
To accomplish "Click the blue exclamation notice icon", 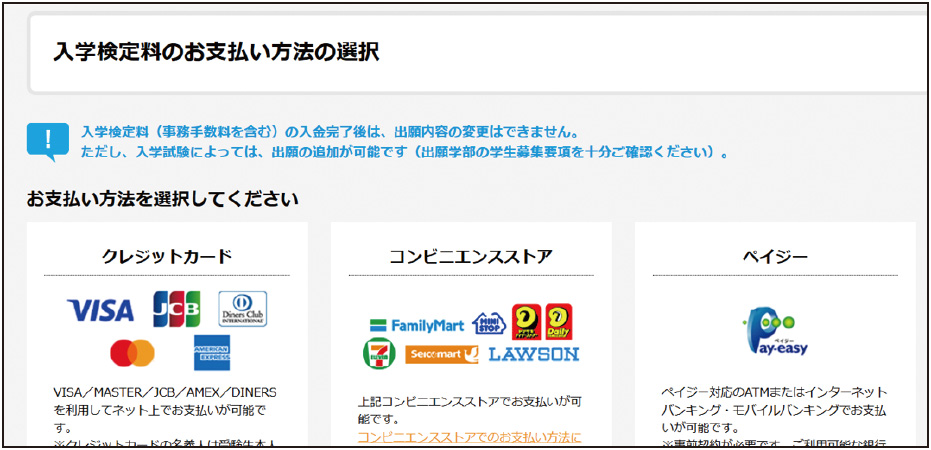I will [x=48, y=142].
